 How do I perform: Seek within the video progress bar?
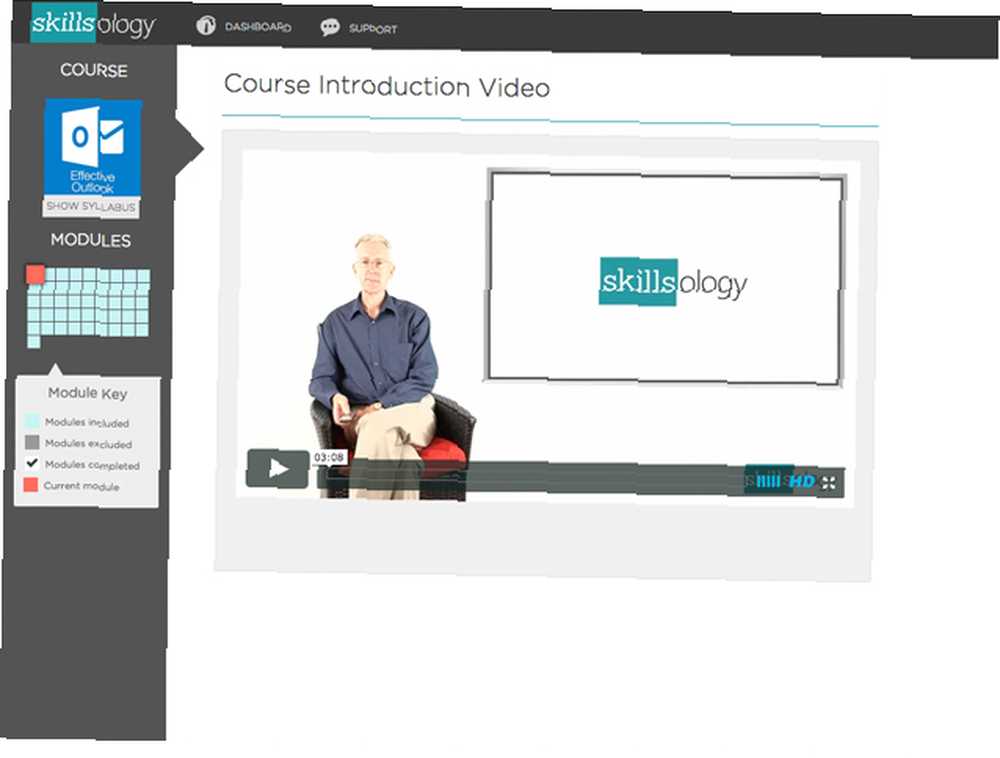pos(529,478)
